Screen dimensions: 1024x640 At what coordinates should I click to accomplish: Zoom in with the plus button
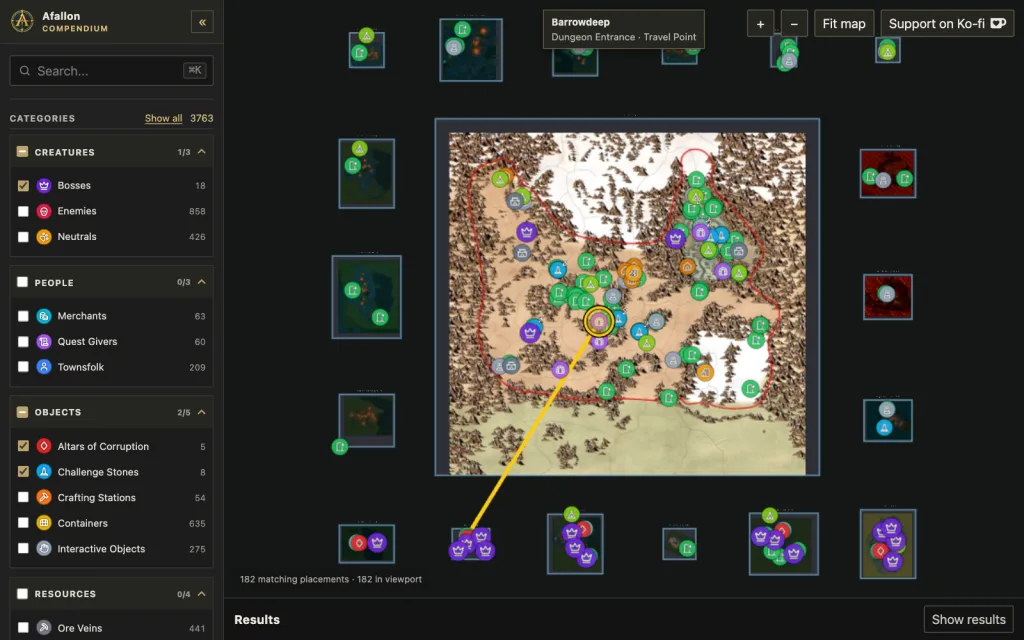click(x=760, y=24)
